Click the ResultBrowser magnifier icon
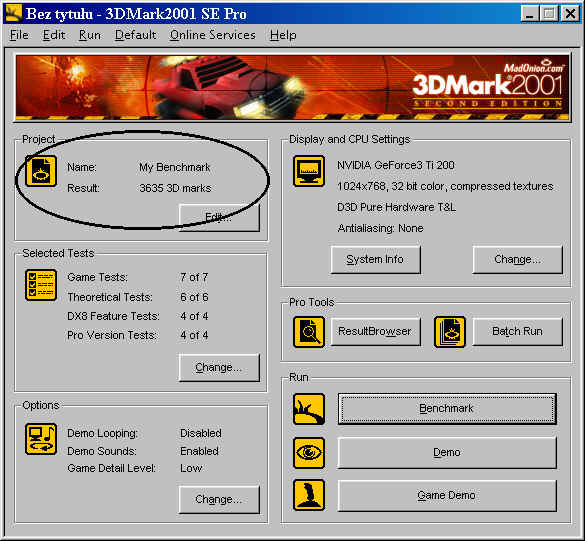Screen dimensions: 585x541 point(309,332)
